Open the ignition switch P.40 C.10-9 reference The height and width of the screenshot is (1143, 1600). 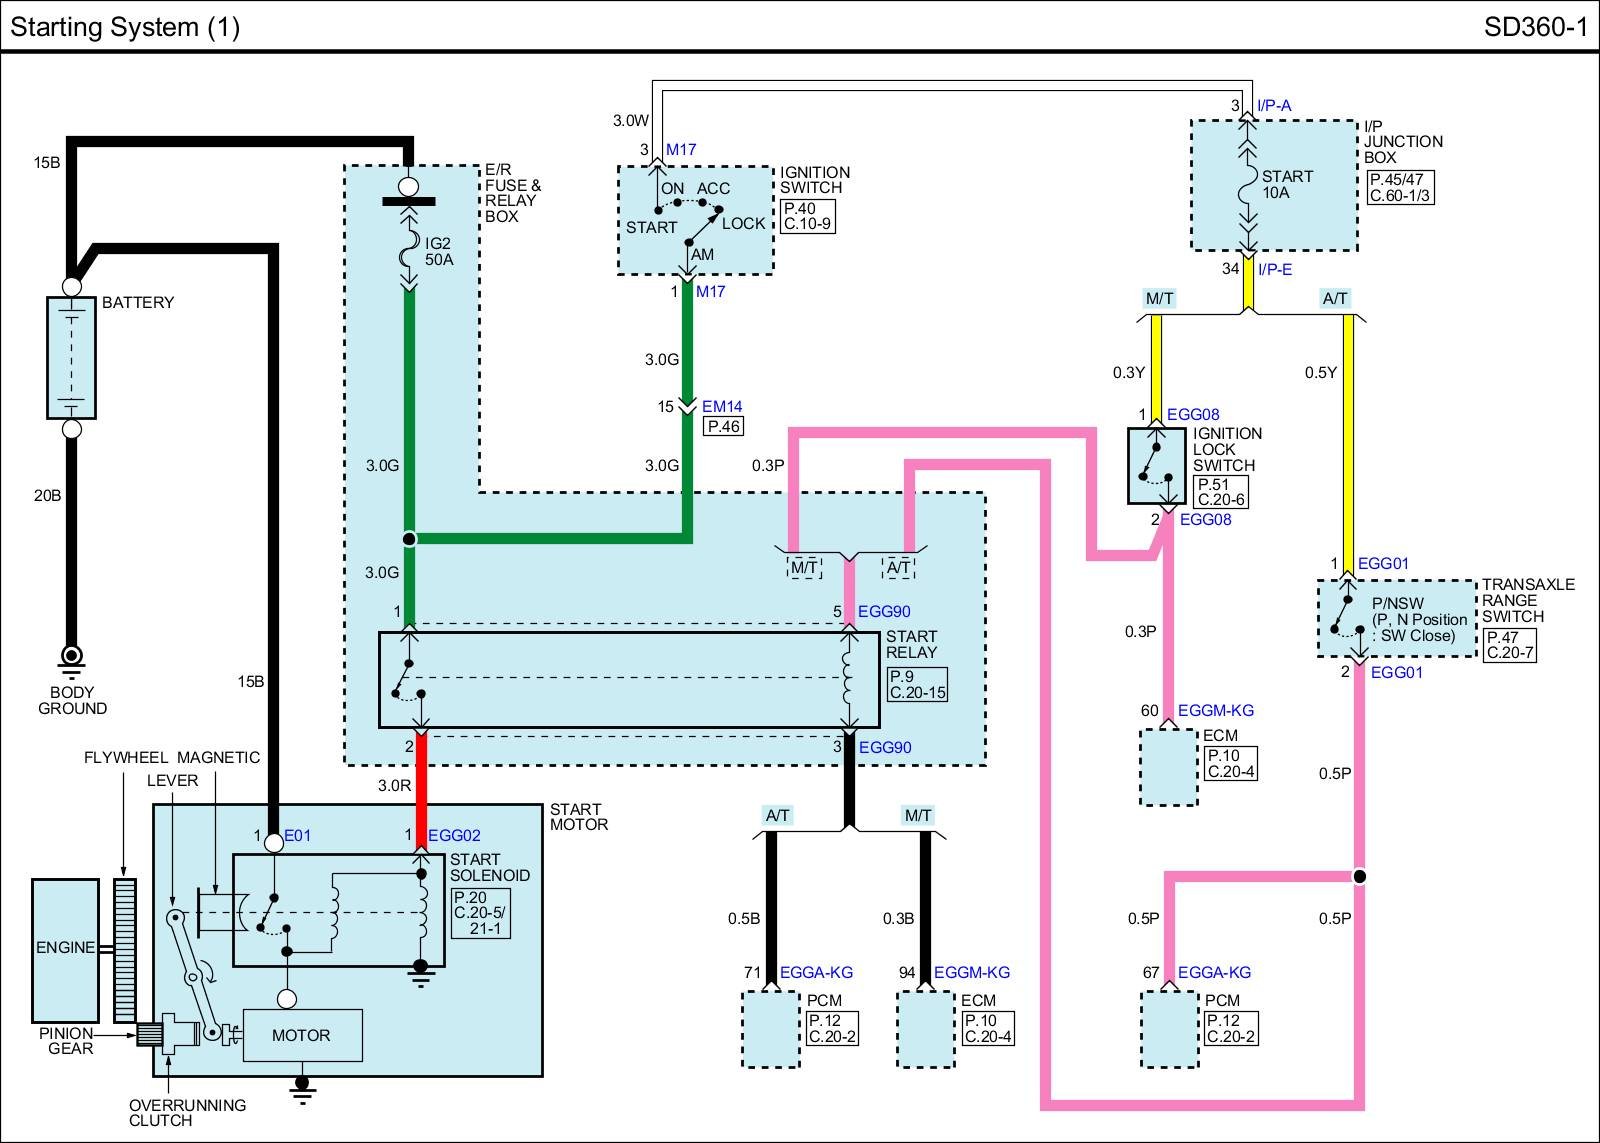(806, 217)
